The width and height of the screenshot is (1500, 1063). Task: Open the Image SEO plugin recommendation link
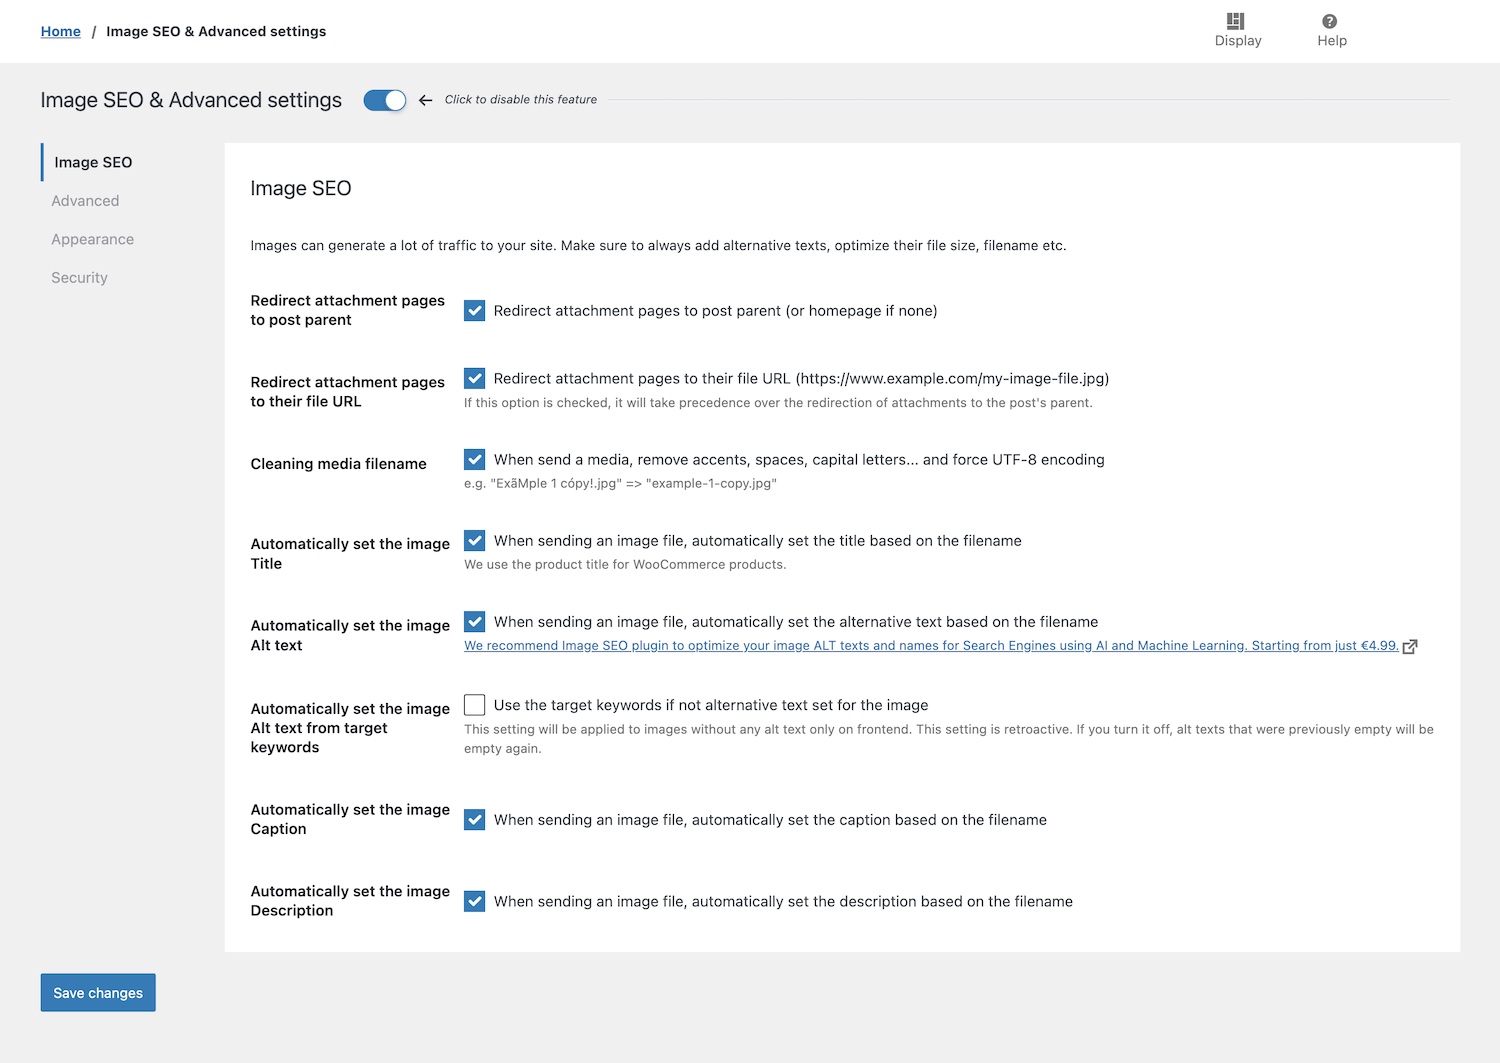pyautogui.click(x=931, y=646)
